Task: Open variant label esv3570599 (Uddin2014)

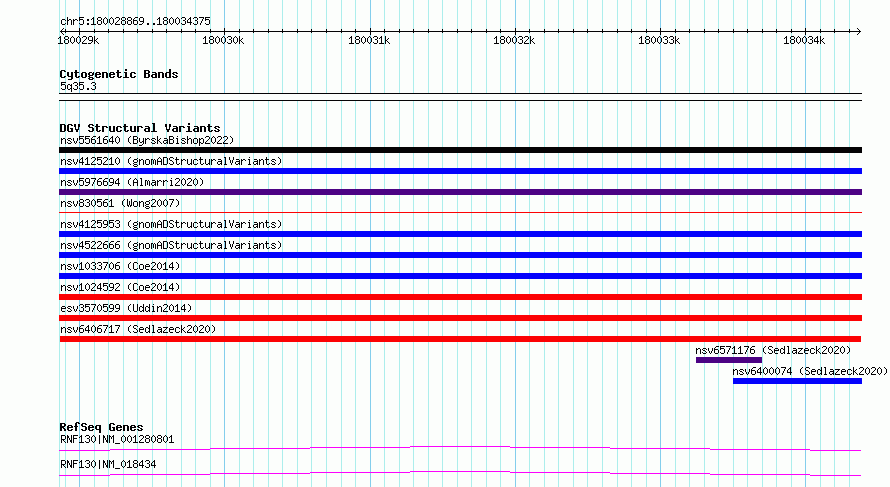Action: point(126,308)
